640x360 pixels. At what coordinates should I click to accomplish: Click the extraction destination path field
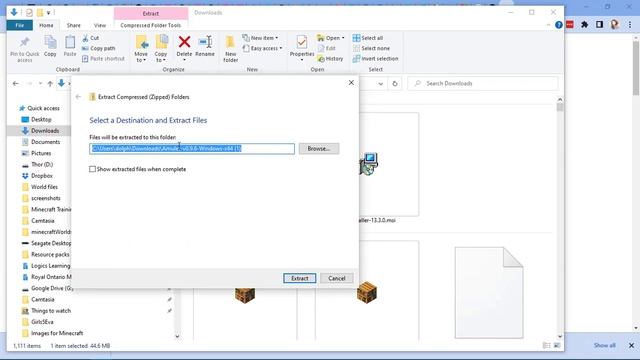[x=192, y=149]
